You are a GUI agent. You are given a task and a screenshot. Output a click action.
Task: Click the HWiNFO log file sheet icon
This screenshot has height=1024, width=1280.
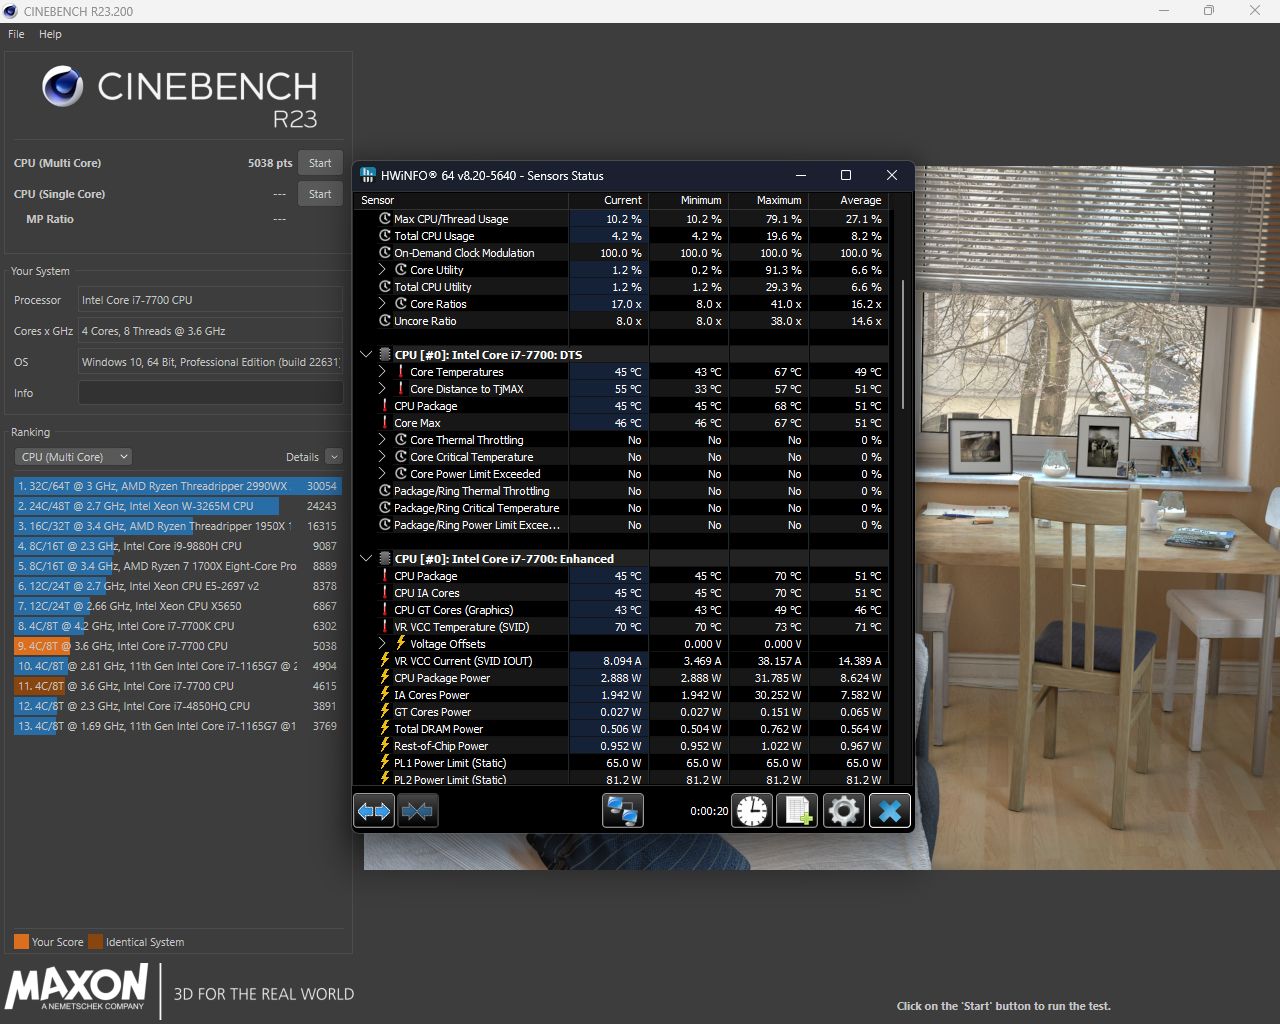click(798, 811)
